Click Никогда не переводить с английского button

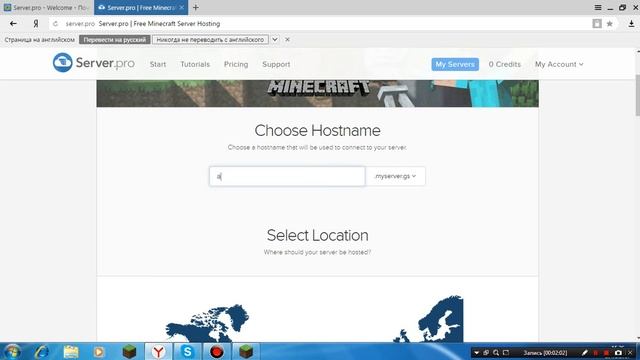210,40
